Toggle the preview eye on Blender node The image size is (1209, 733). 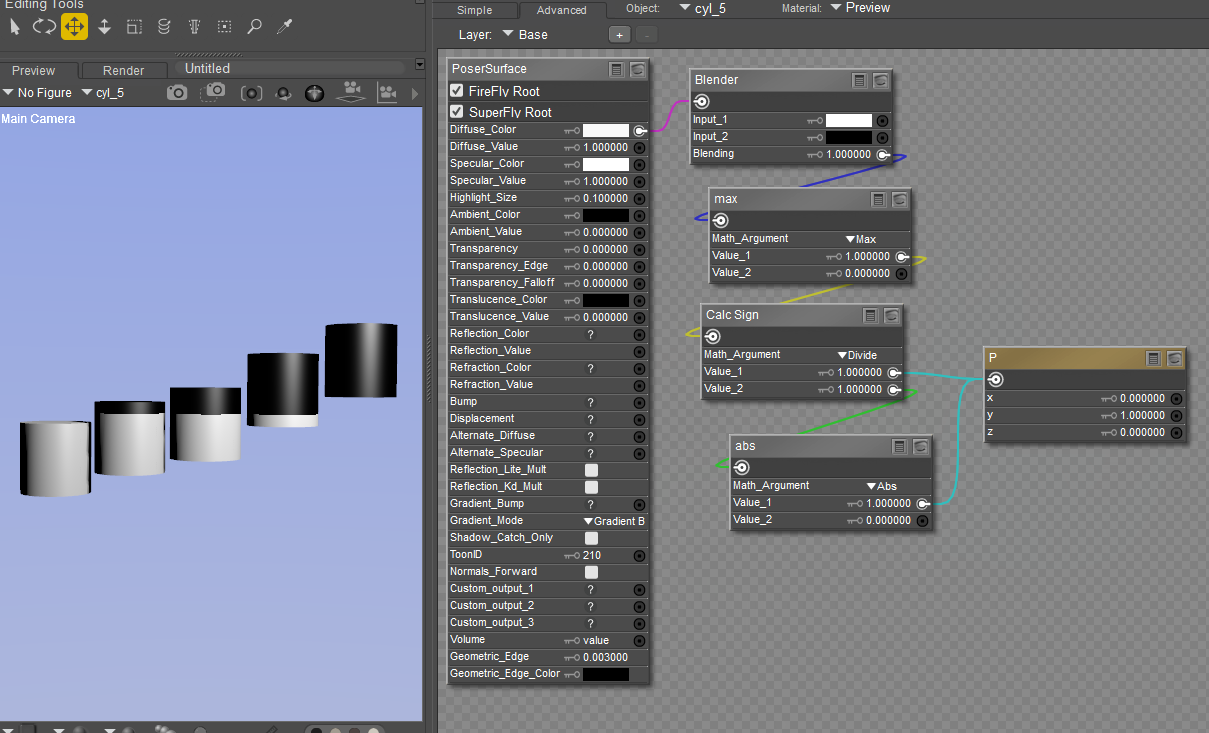coord(881,80)
